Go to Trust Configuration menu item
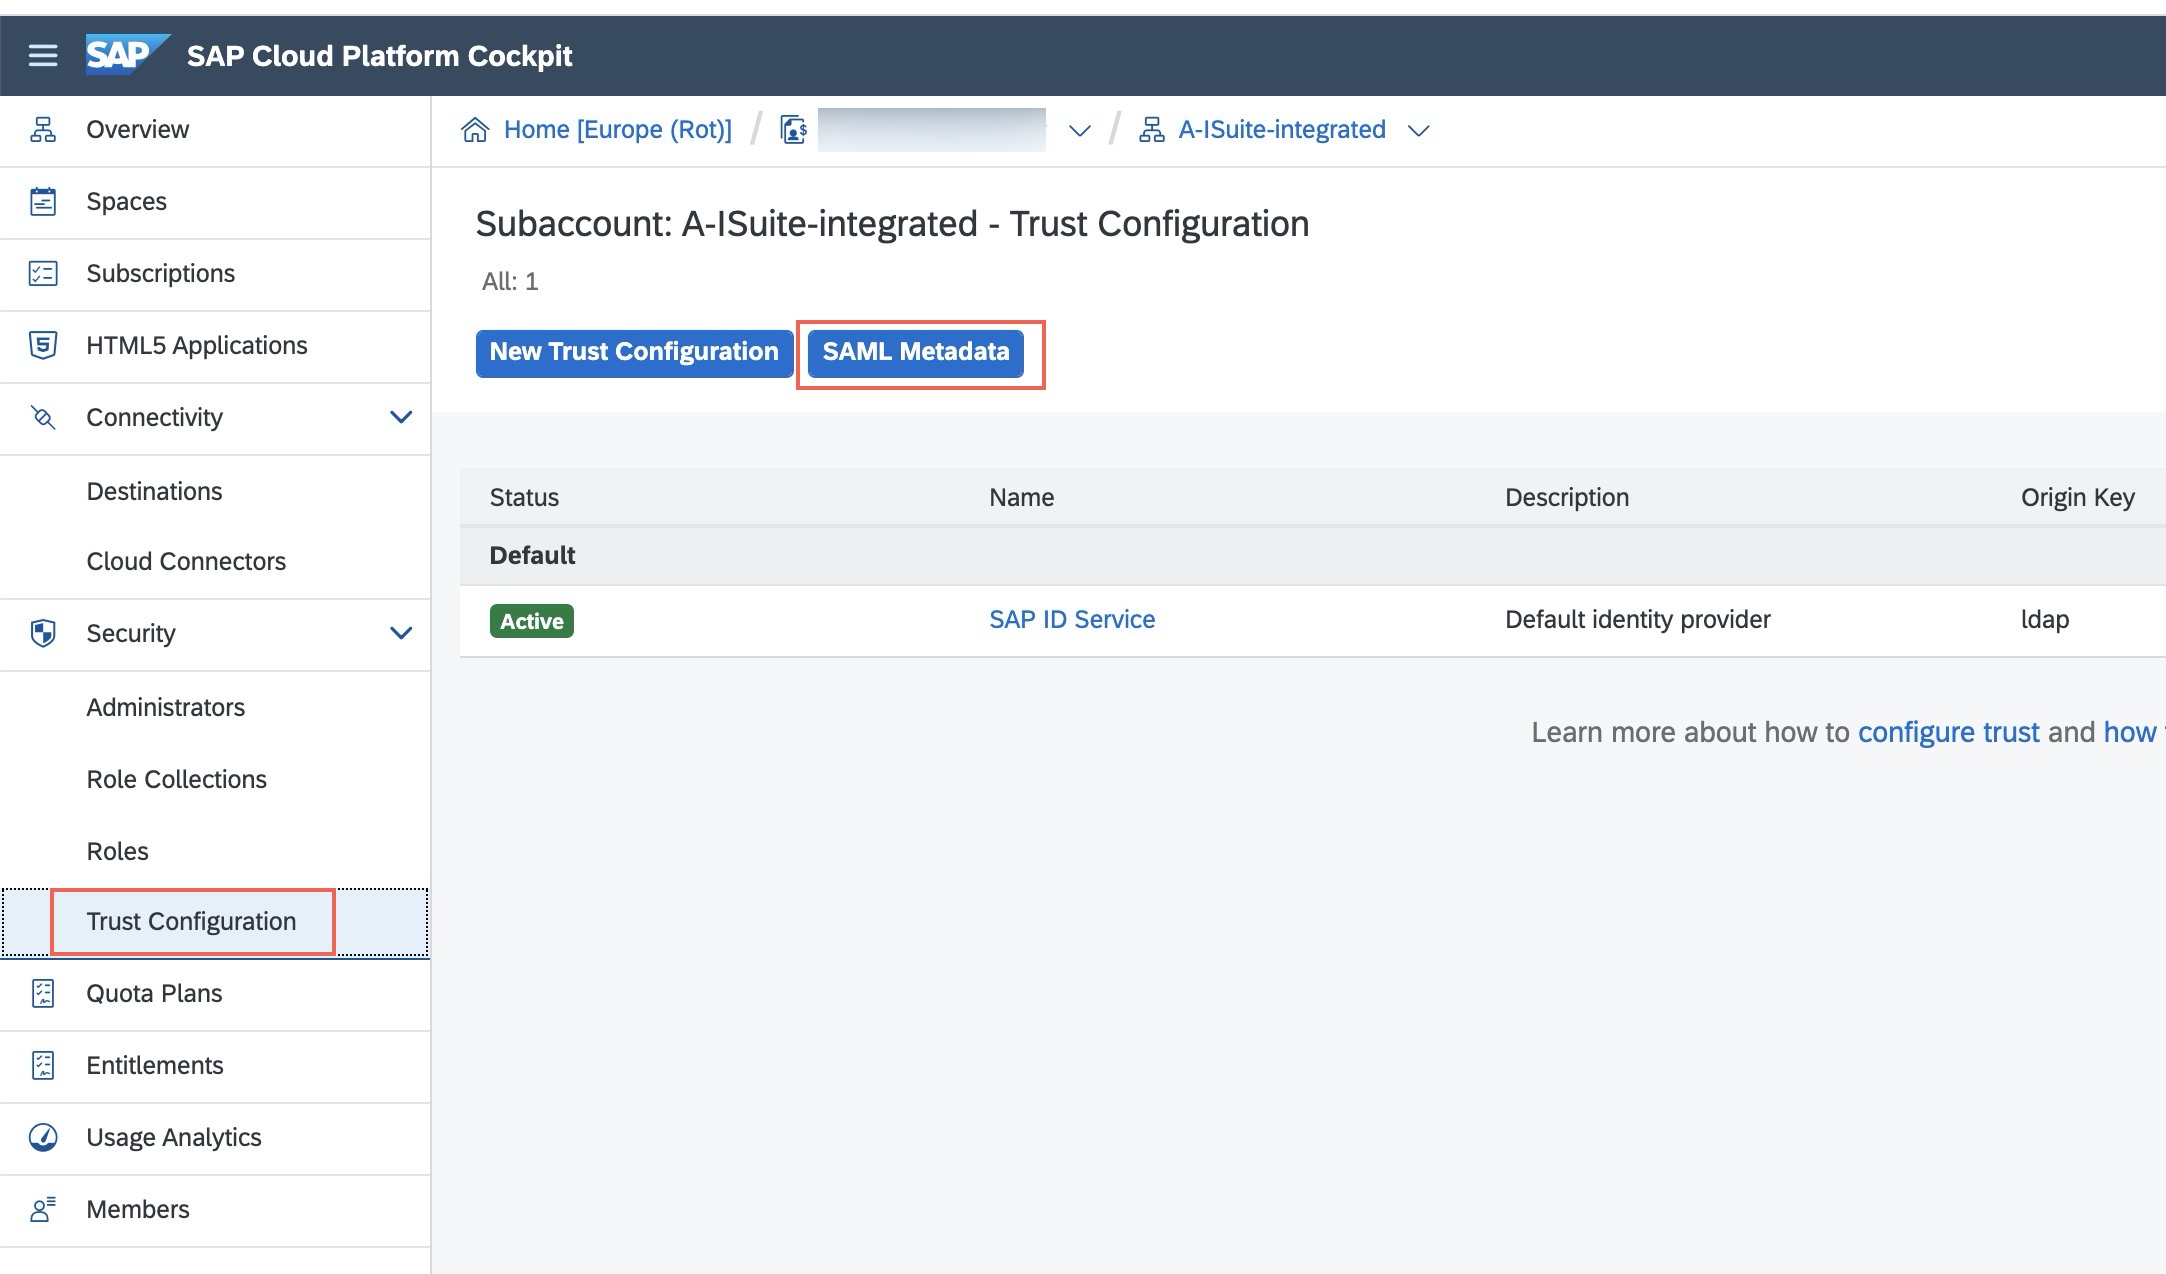 pos(191,921)
